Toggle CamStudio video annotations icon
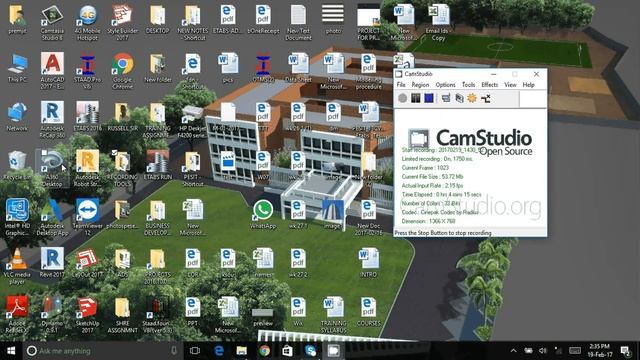Viewport: 640px width, 360px height. coord(459,98)
